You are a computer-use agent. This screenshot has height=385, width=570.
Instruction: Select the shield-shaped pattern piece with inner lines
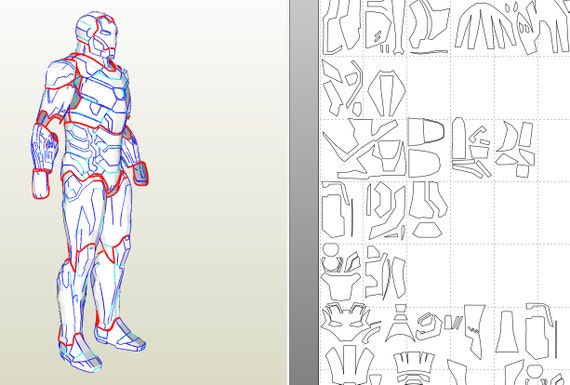pos(386,93)
